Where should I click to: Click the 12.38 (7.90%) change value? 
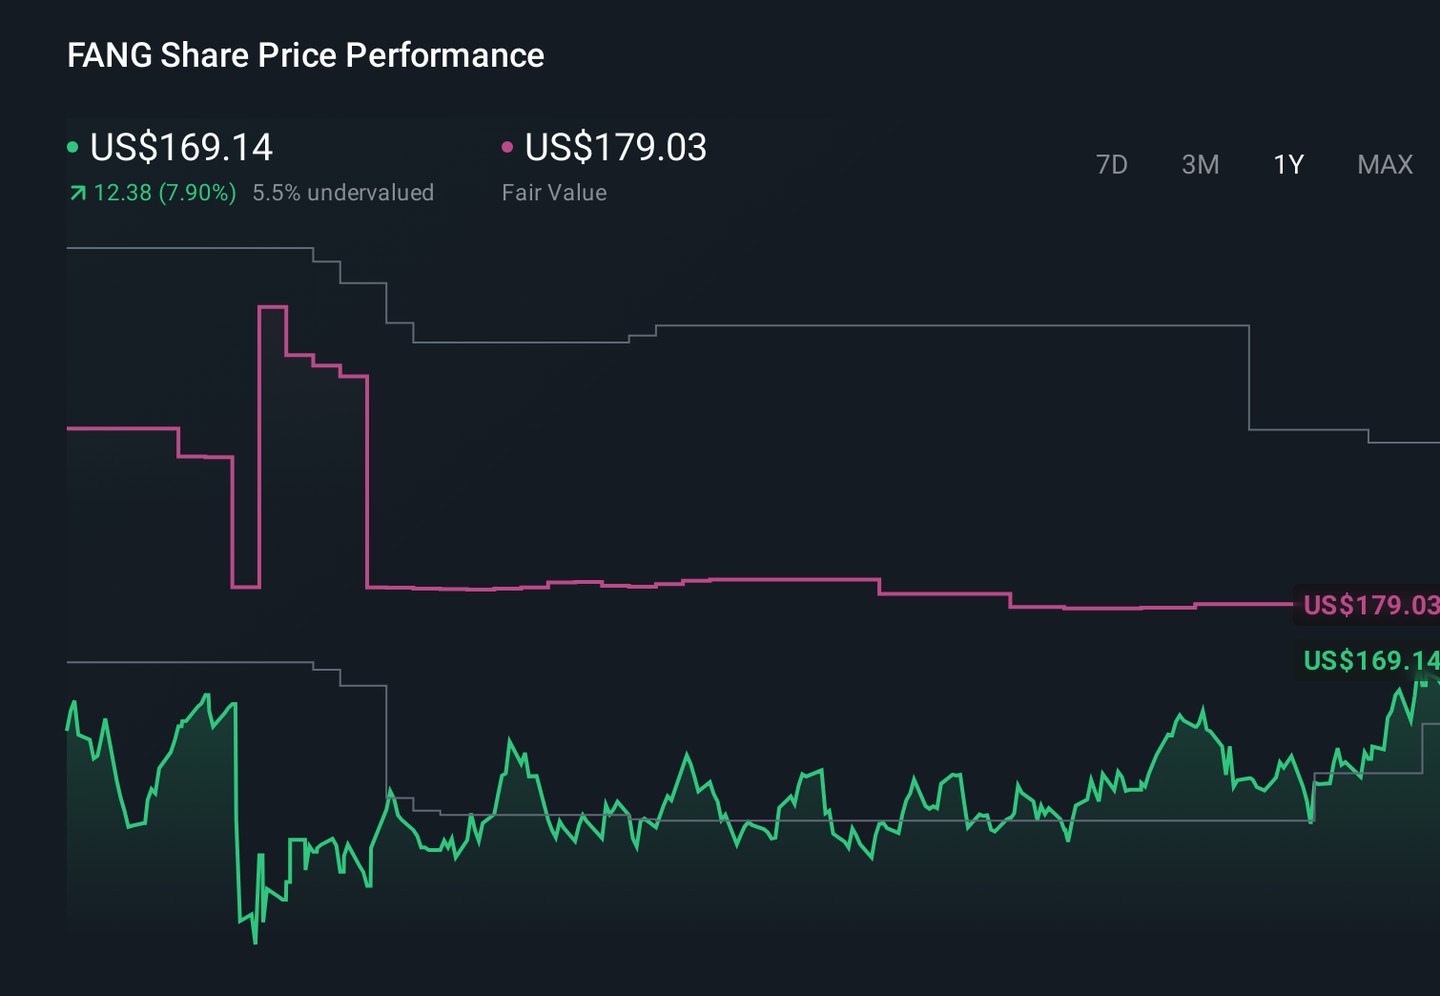pyautogui.click(x=165, y=192)
